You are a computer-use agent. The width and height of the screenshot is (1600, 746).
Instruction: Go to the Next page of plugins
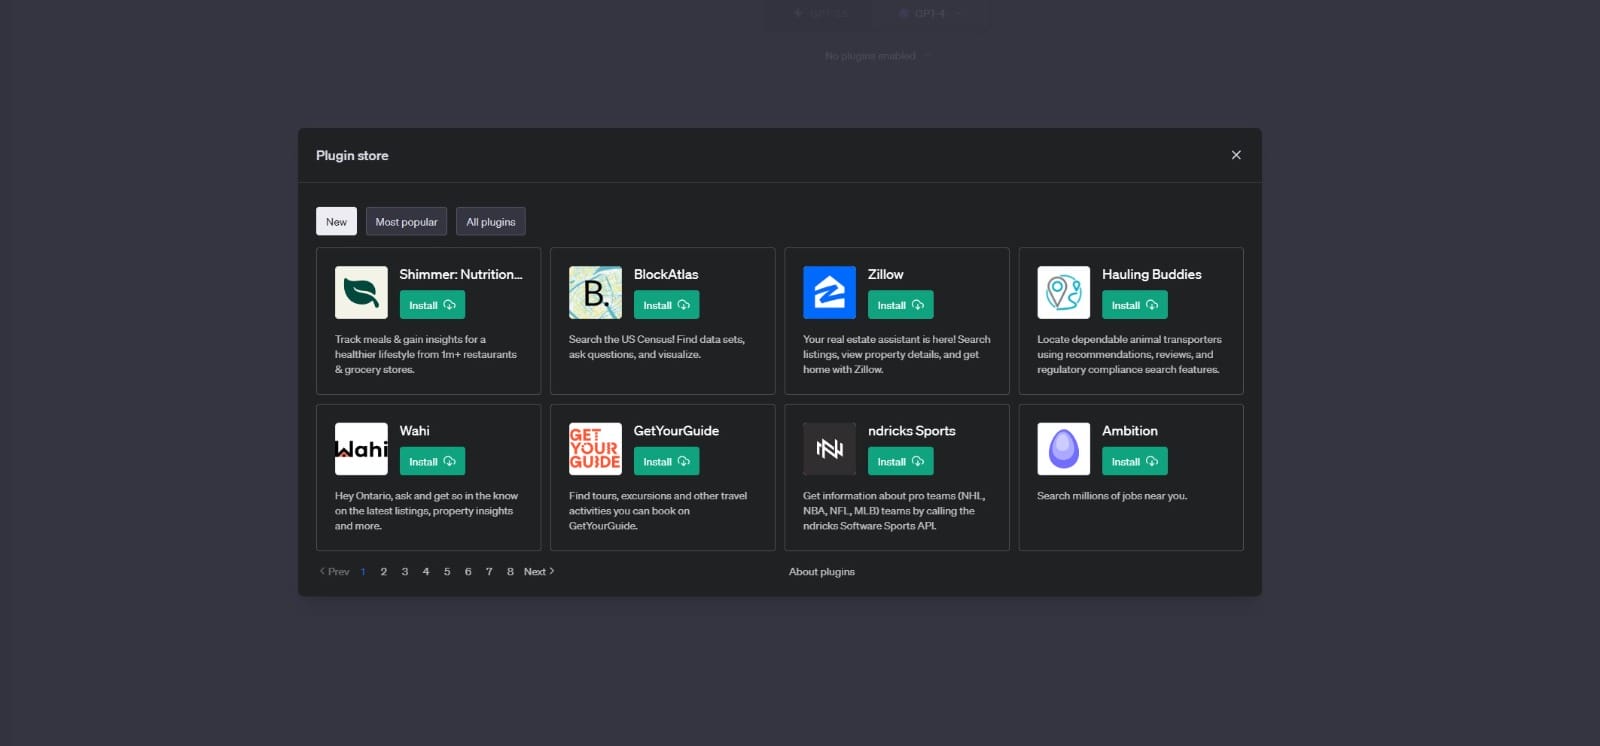[x=538, y=572]
